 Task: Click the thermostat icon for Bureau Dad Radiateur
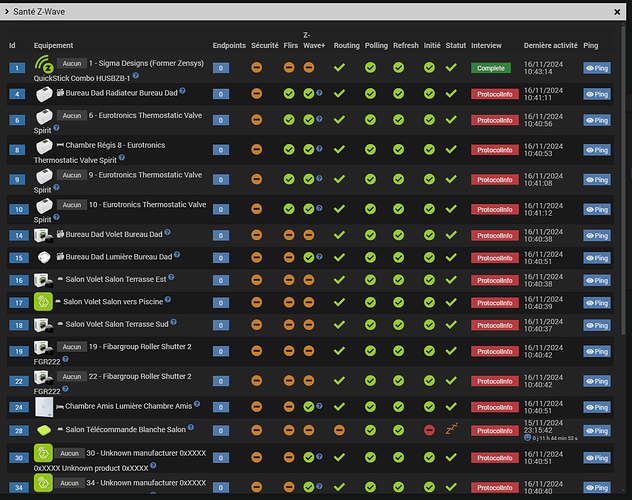coord(44,94)
